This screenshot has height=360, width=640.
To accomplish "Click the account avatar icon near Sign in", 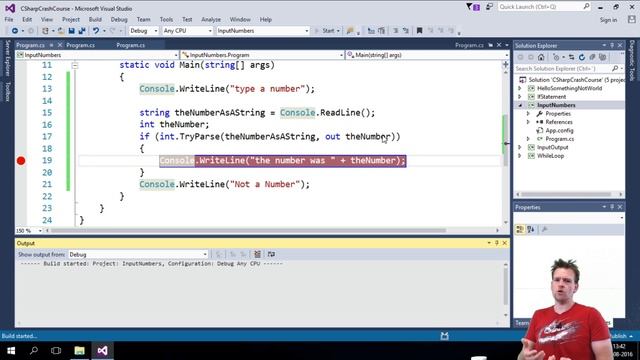I will 631,19.
